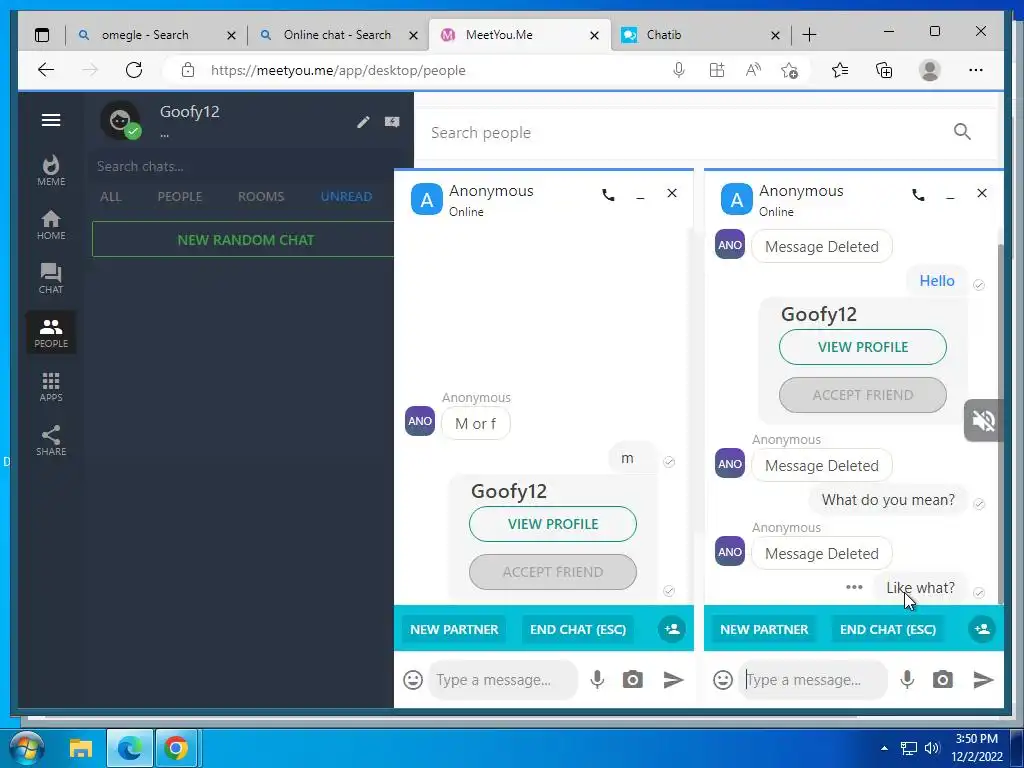This screenshot has width=1024, height=768.
Task: Record voice message in right chat
Action: pos(907,680)
